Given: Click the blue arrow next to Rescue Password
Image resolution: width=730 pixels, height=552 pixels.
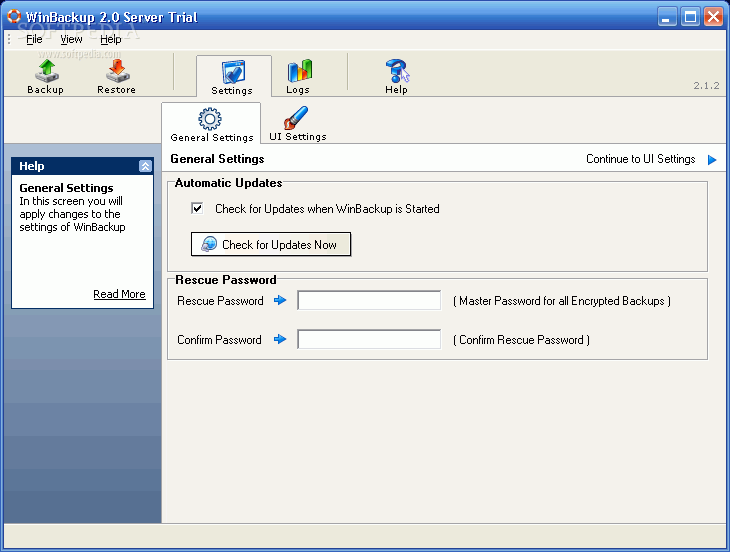Looking at the screenshot, I should (280, 300).
